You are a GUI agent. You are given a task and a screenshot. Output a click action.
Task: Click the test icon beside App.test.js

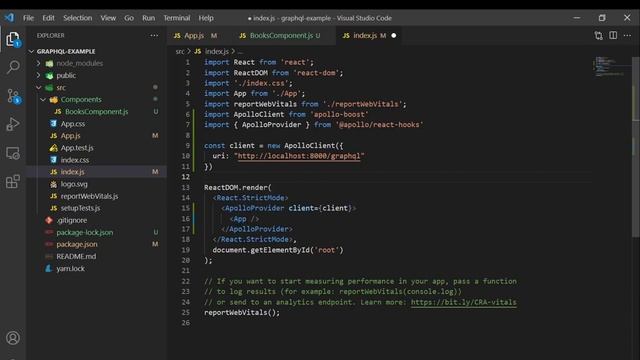53,148
